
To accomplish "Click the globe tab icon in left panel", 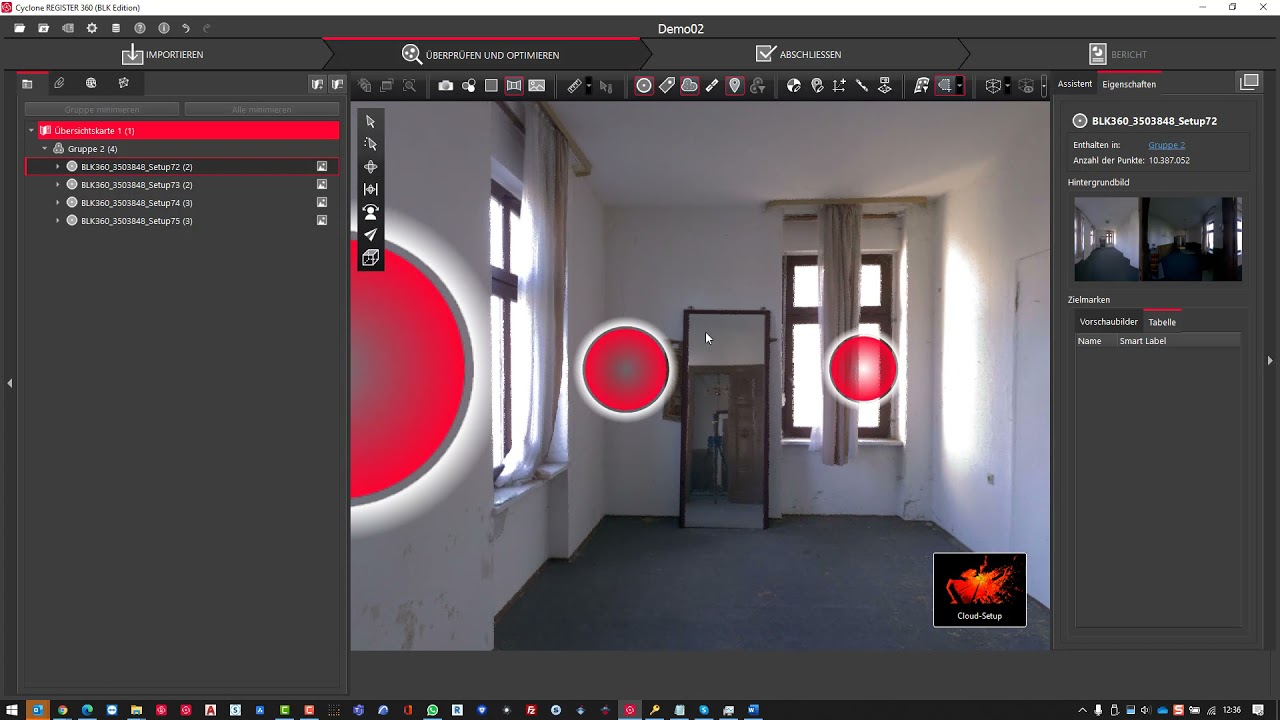I will point(91,83).
